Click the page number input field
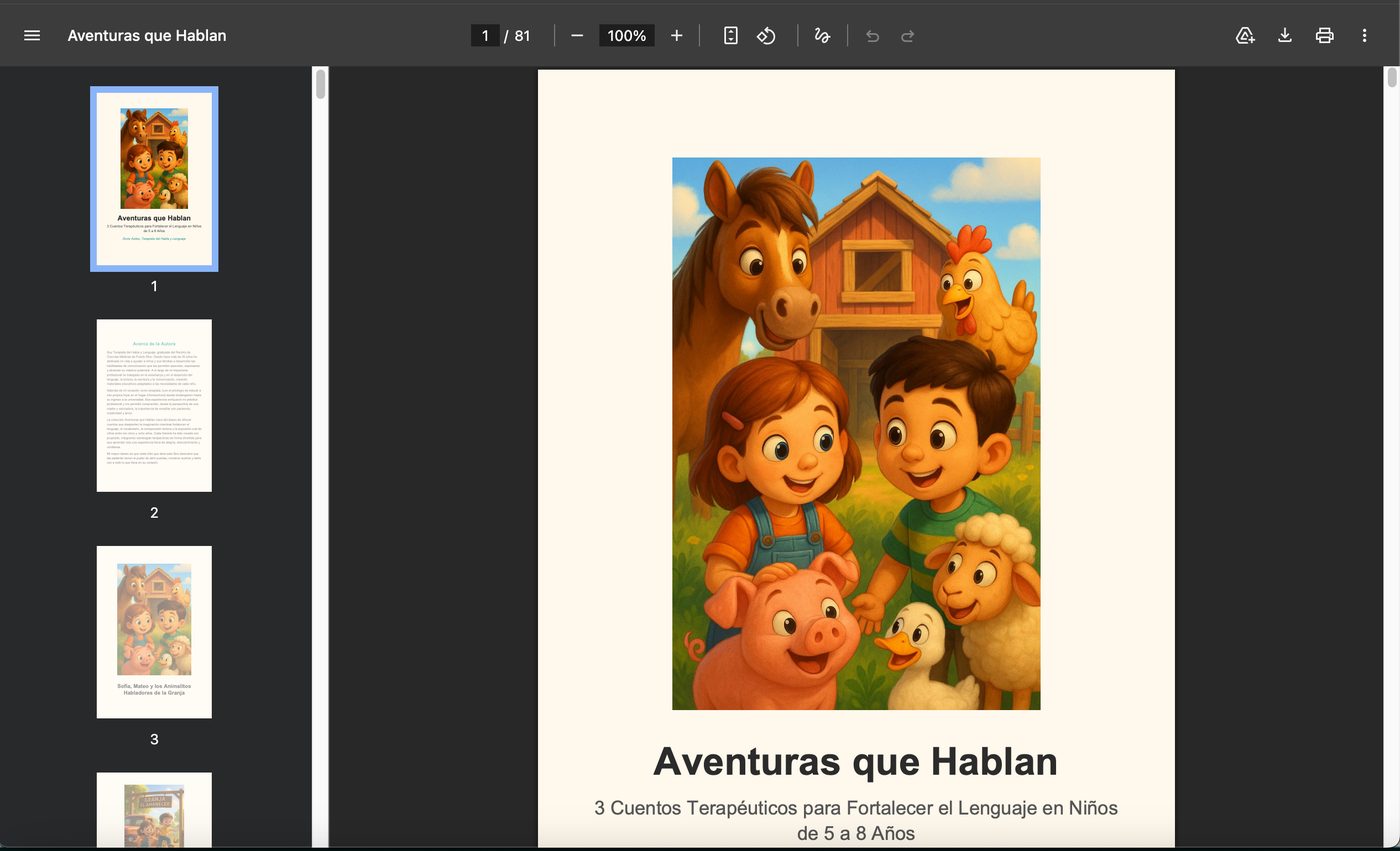The height and width of the screenshot is (851, 1400). (485, 35)
